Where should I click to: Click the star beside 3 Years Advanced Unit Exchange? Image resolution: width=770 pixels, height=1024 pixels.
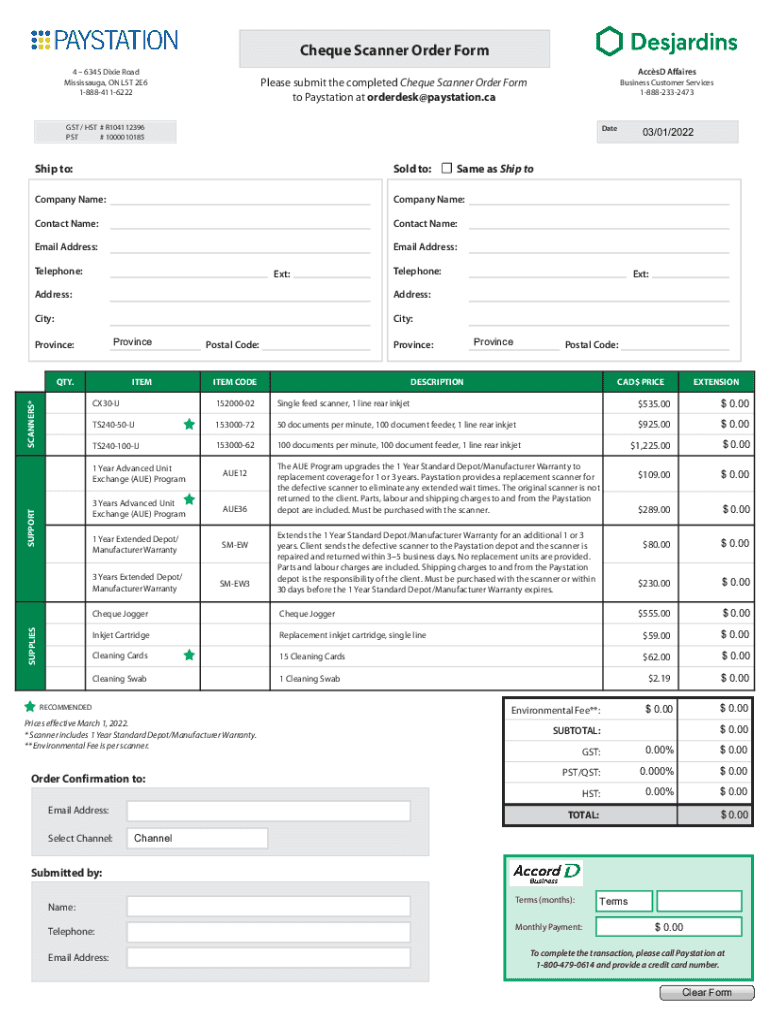pyautogui.click(x=189, y=498)
